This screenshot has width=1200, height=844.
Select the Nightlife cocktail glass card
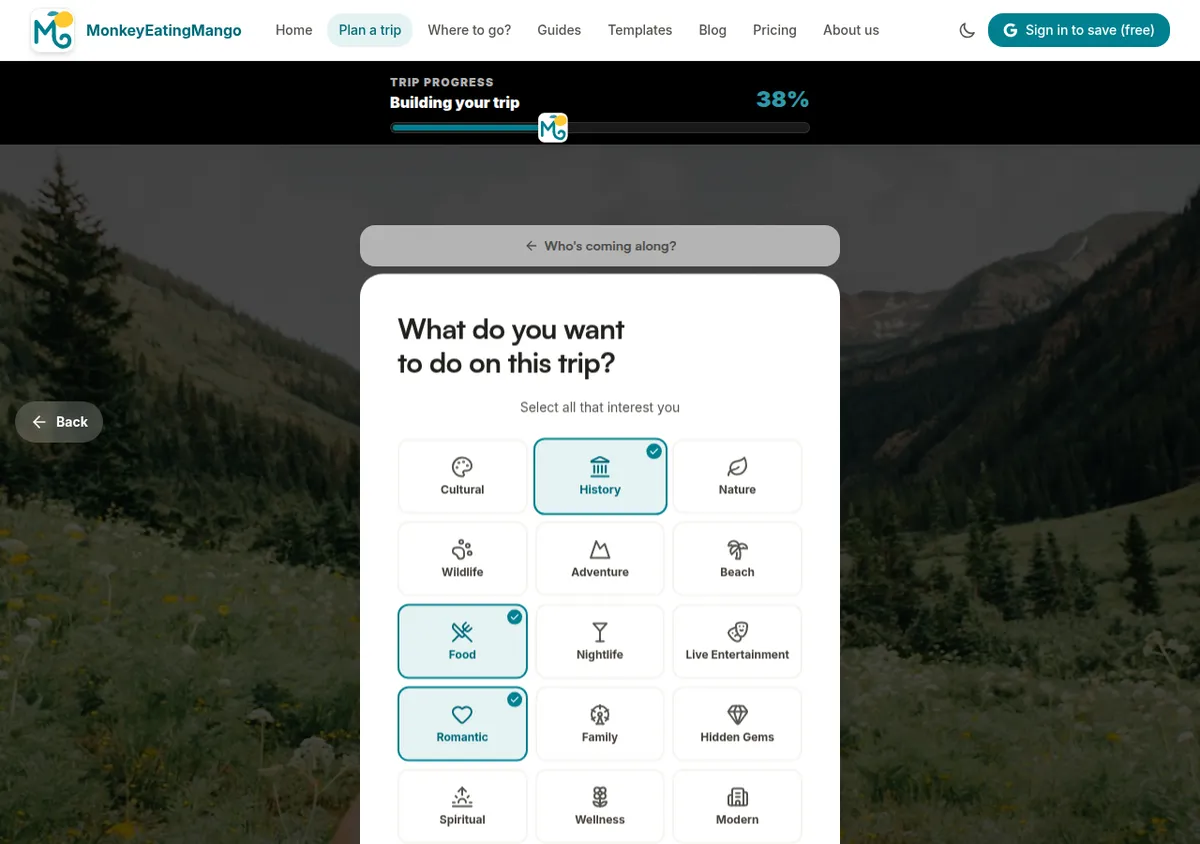[600, 641]
